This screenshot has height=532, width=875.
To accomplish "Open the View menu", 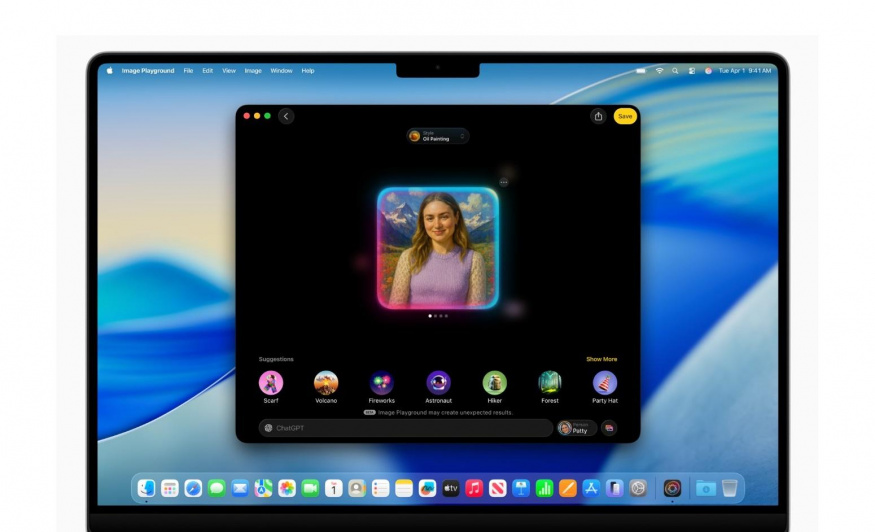I will coord(229,71).
